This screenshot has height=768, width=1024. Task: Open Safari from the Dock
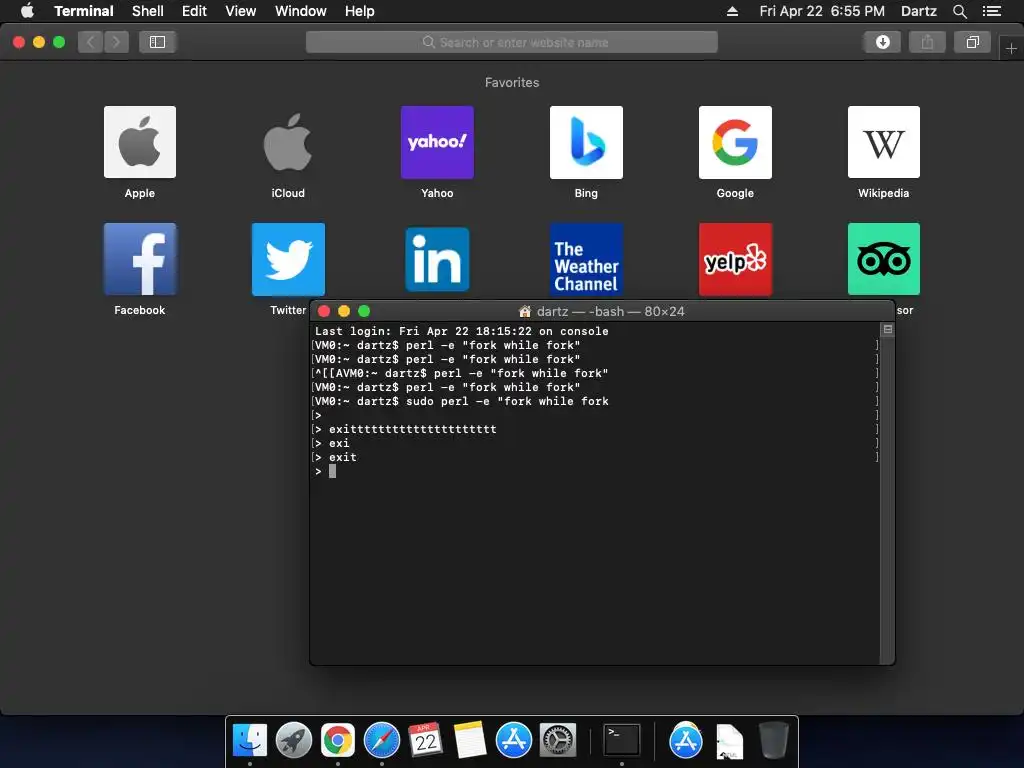click(x=381, y=741)
